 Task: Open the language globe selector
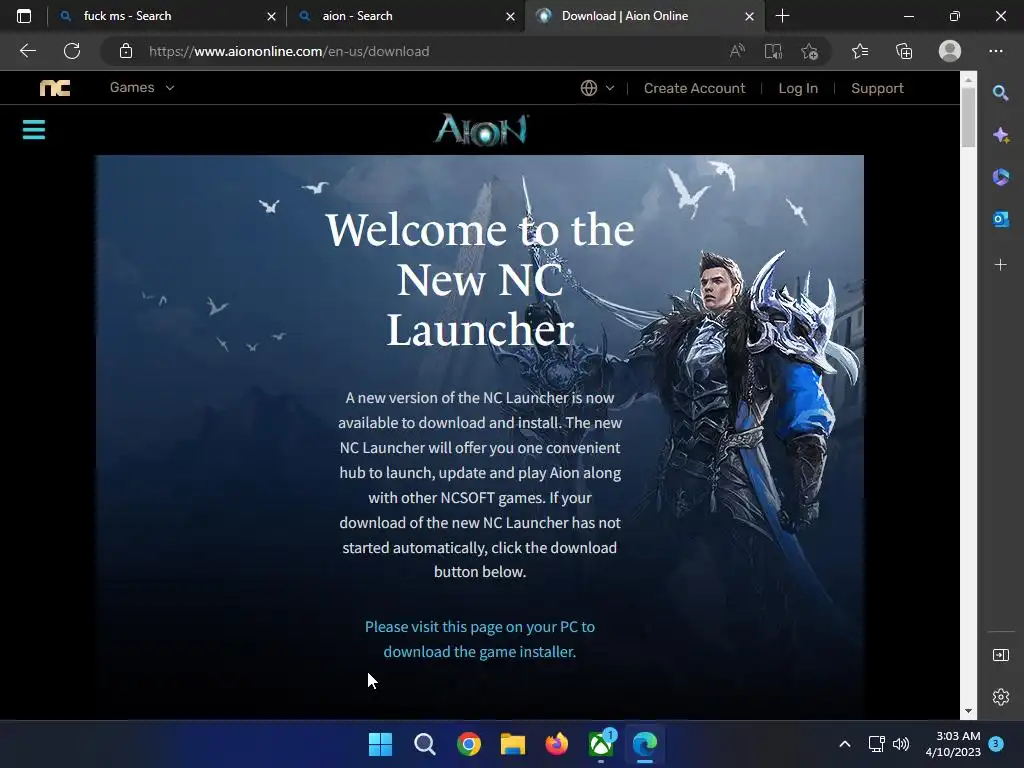(x=597, y=88)
